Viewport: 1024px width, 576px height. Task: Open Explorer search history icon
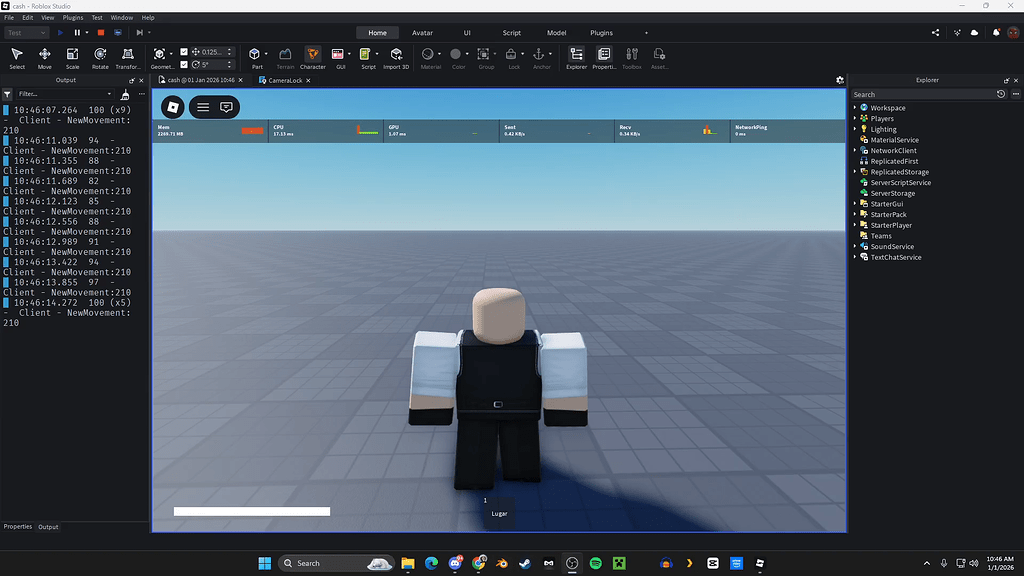coord(1000,94)
